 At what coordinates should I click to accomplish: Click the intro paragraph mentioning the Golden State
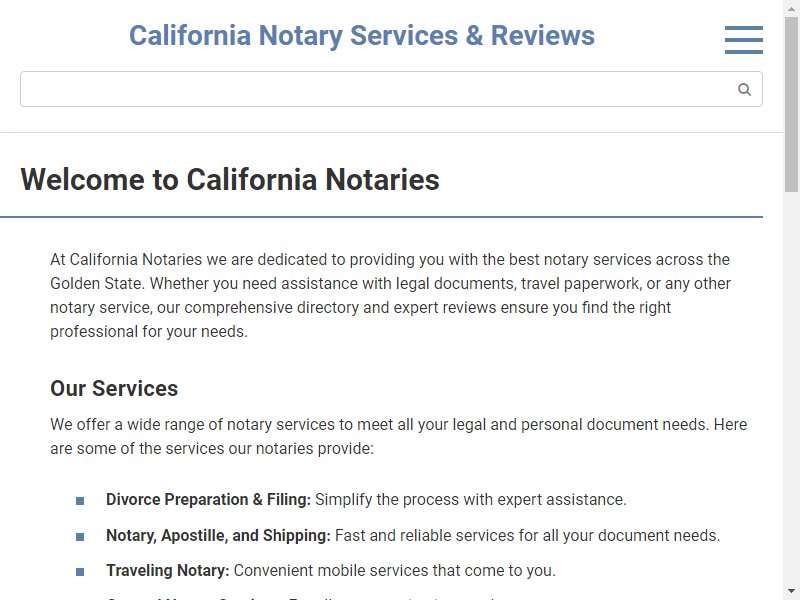(391, 295)
